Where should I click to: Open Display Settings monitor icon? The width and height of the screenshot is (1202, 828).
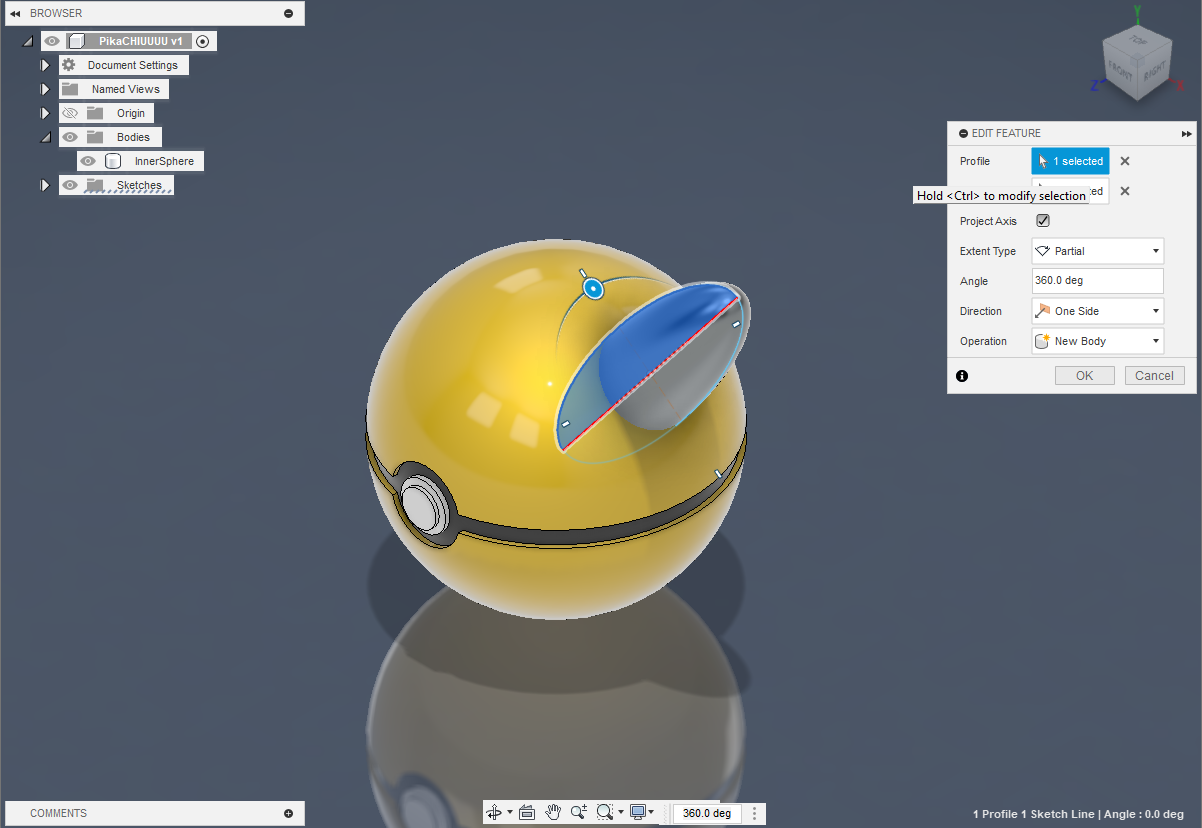pyautogui.click(x=637, y=813)
